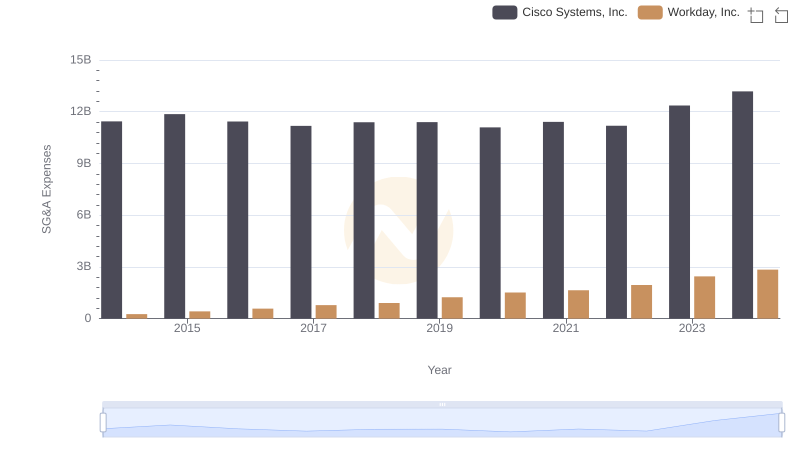Click the Workday bar for 2024
The width and height of the screenshot is (800, 461).
(768, 294)
